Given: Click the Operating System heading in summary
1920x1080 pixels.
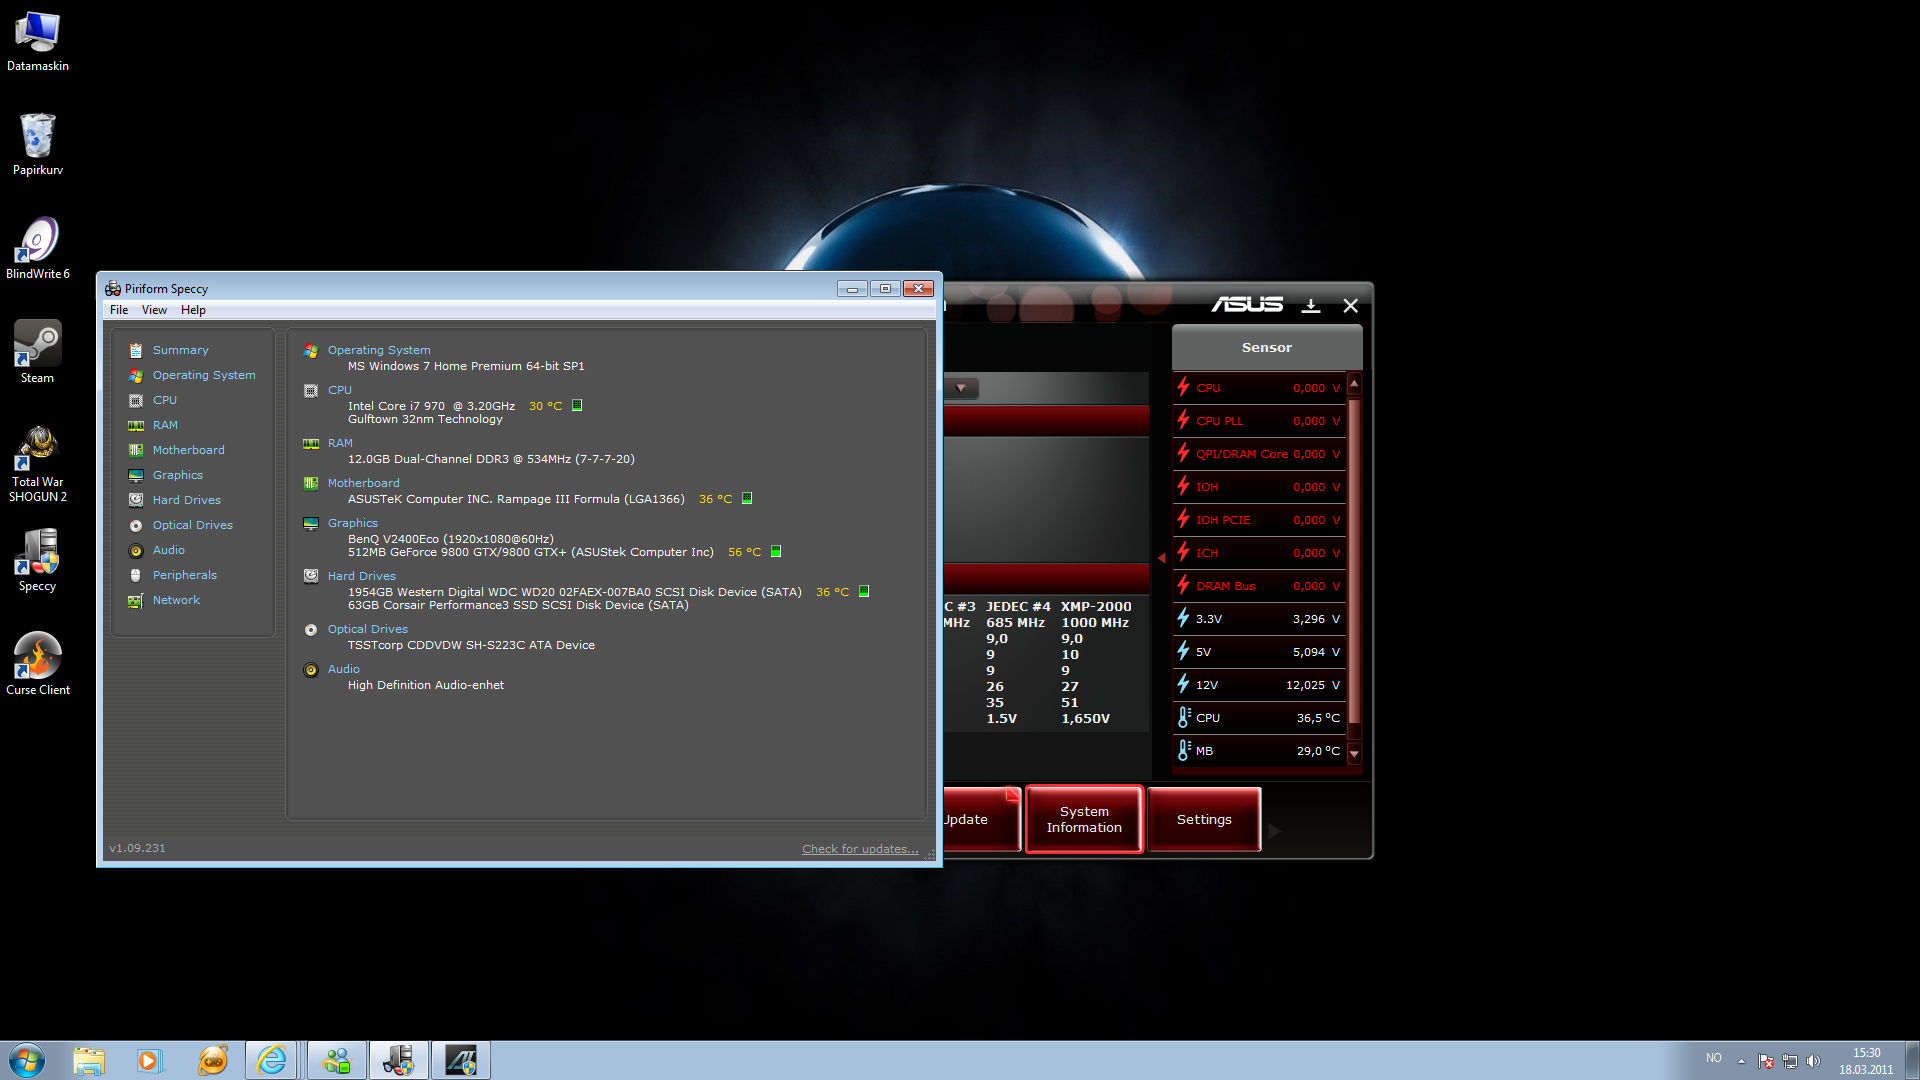Looking at the screenshot, I should (379, 350).
